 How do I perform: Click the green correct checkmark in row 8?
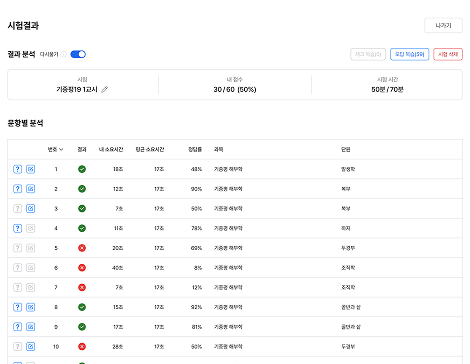82,307
